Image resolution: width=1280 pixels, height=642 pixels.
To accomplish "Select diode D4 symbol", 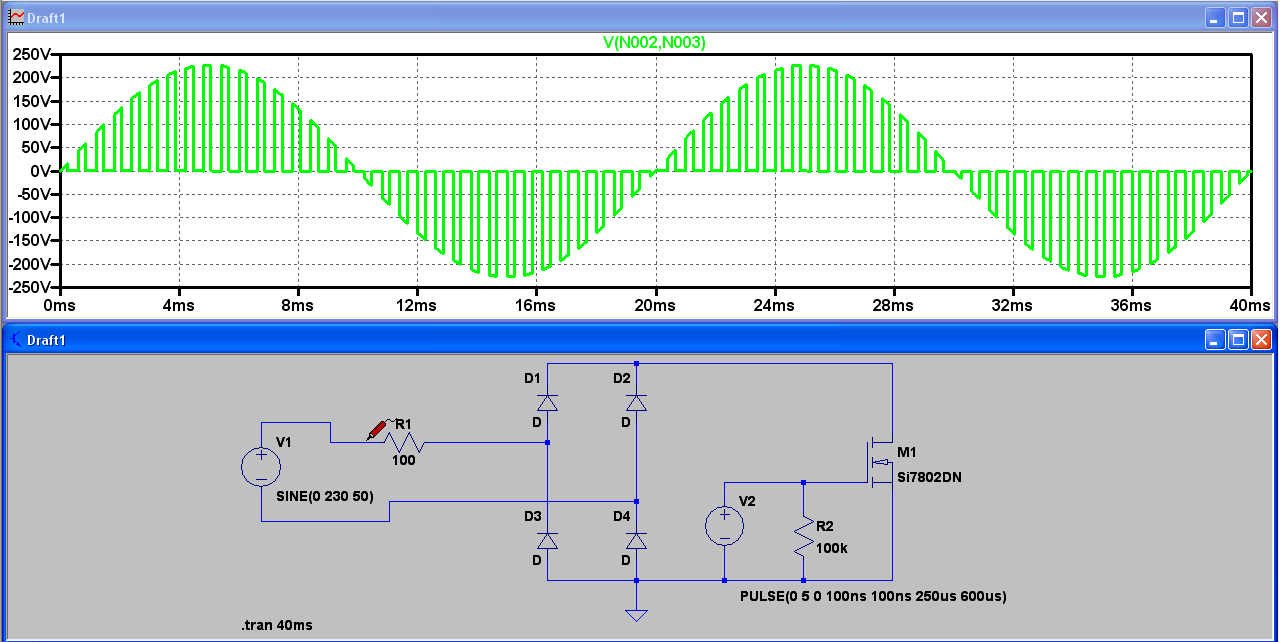I will (636, 540).
